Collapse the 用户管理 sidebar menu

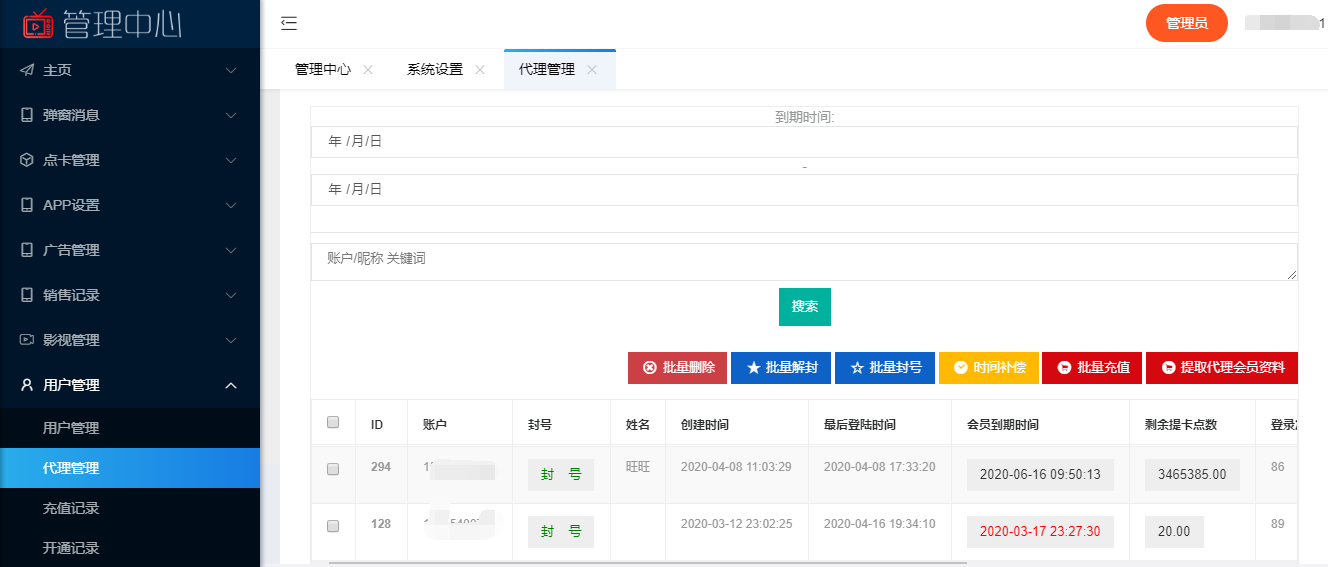click(x=130, y=385)
